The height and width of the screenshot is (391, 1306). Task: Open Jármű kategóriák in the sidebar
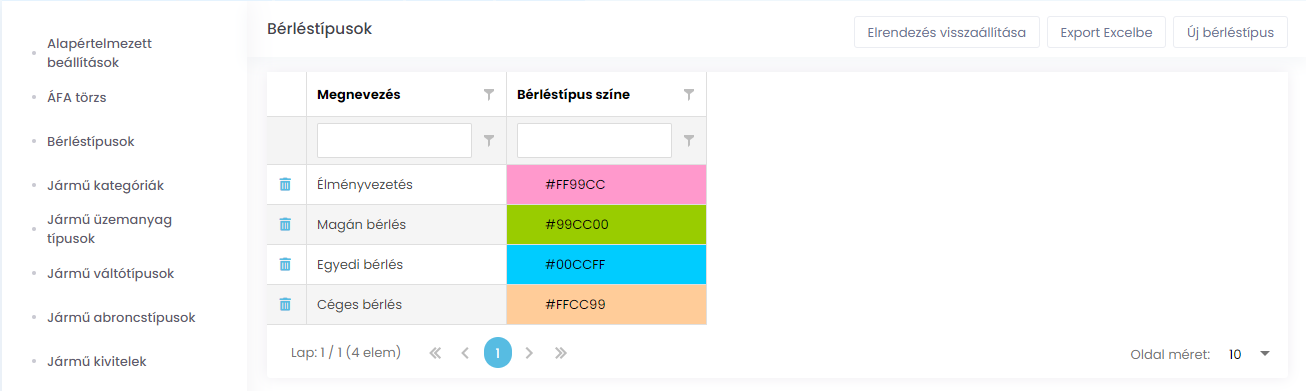(105, 186)
